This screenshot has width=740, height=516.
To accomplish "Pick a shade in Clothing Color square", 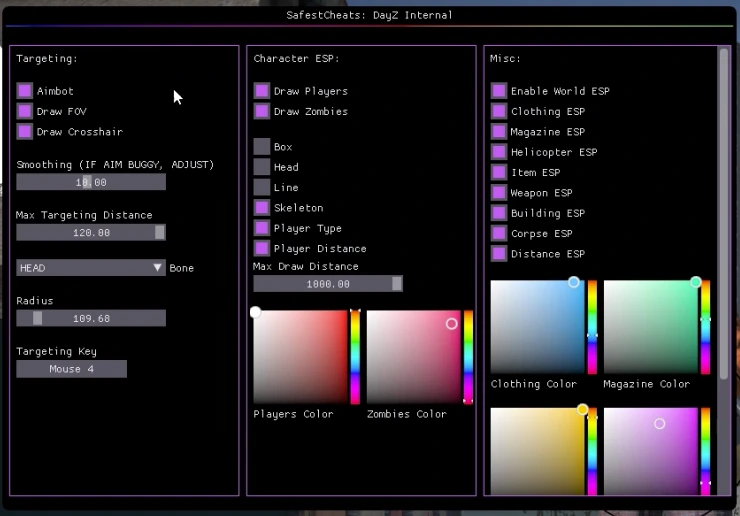I will tap(538, 327).
